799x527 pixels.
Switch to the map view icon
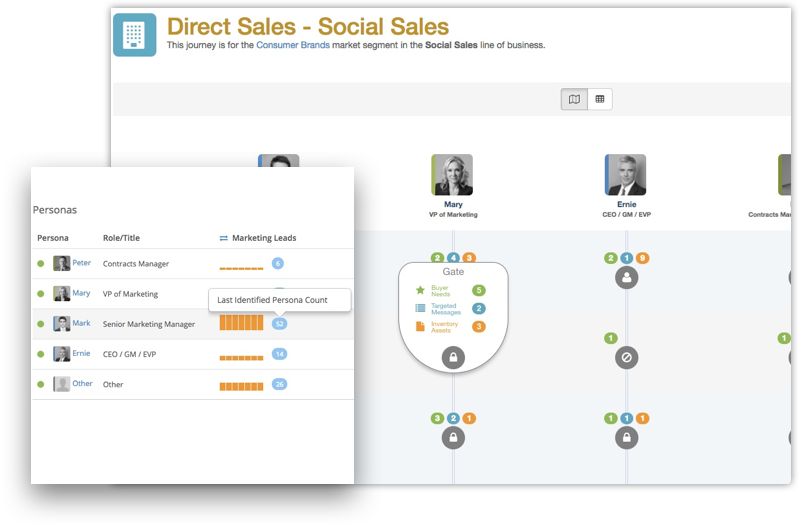coord(574,99)
